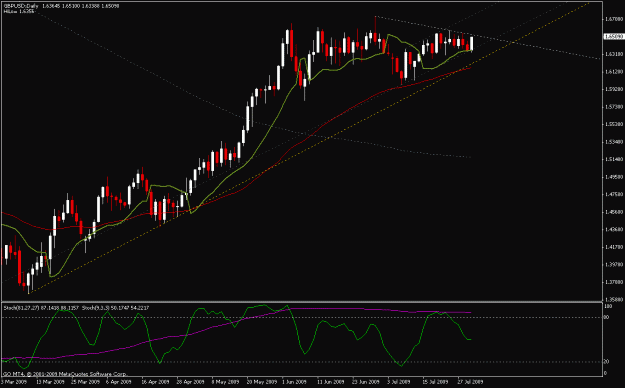Click the 20 May 2009 date label
This screenshot has width=625, height=388.
tap(261, 382)
